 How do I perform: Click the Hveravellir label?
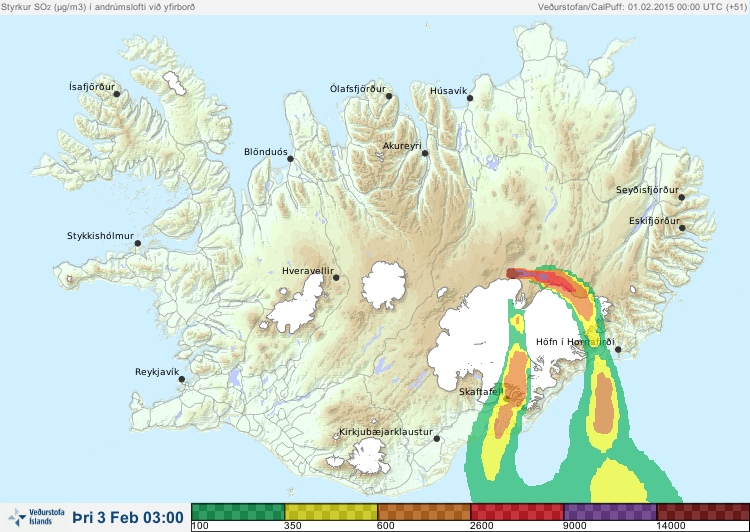pos(308,271)
